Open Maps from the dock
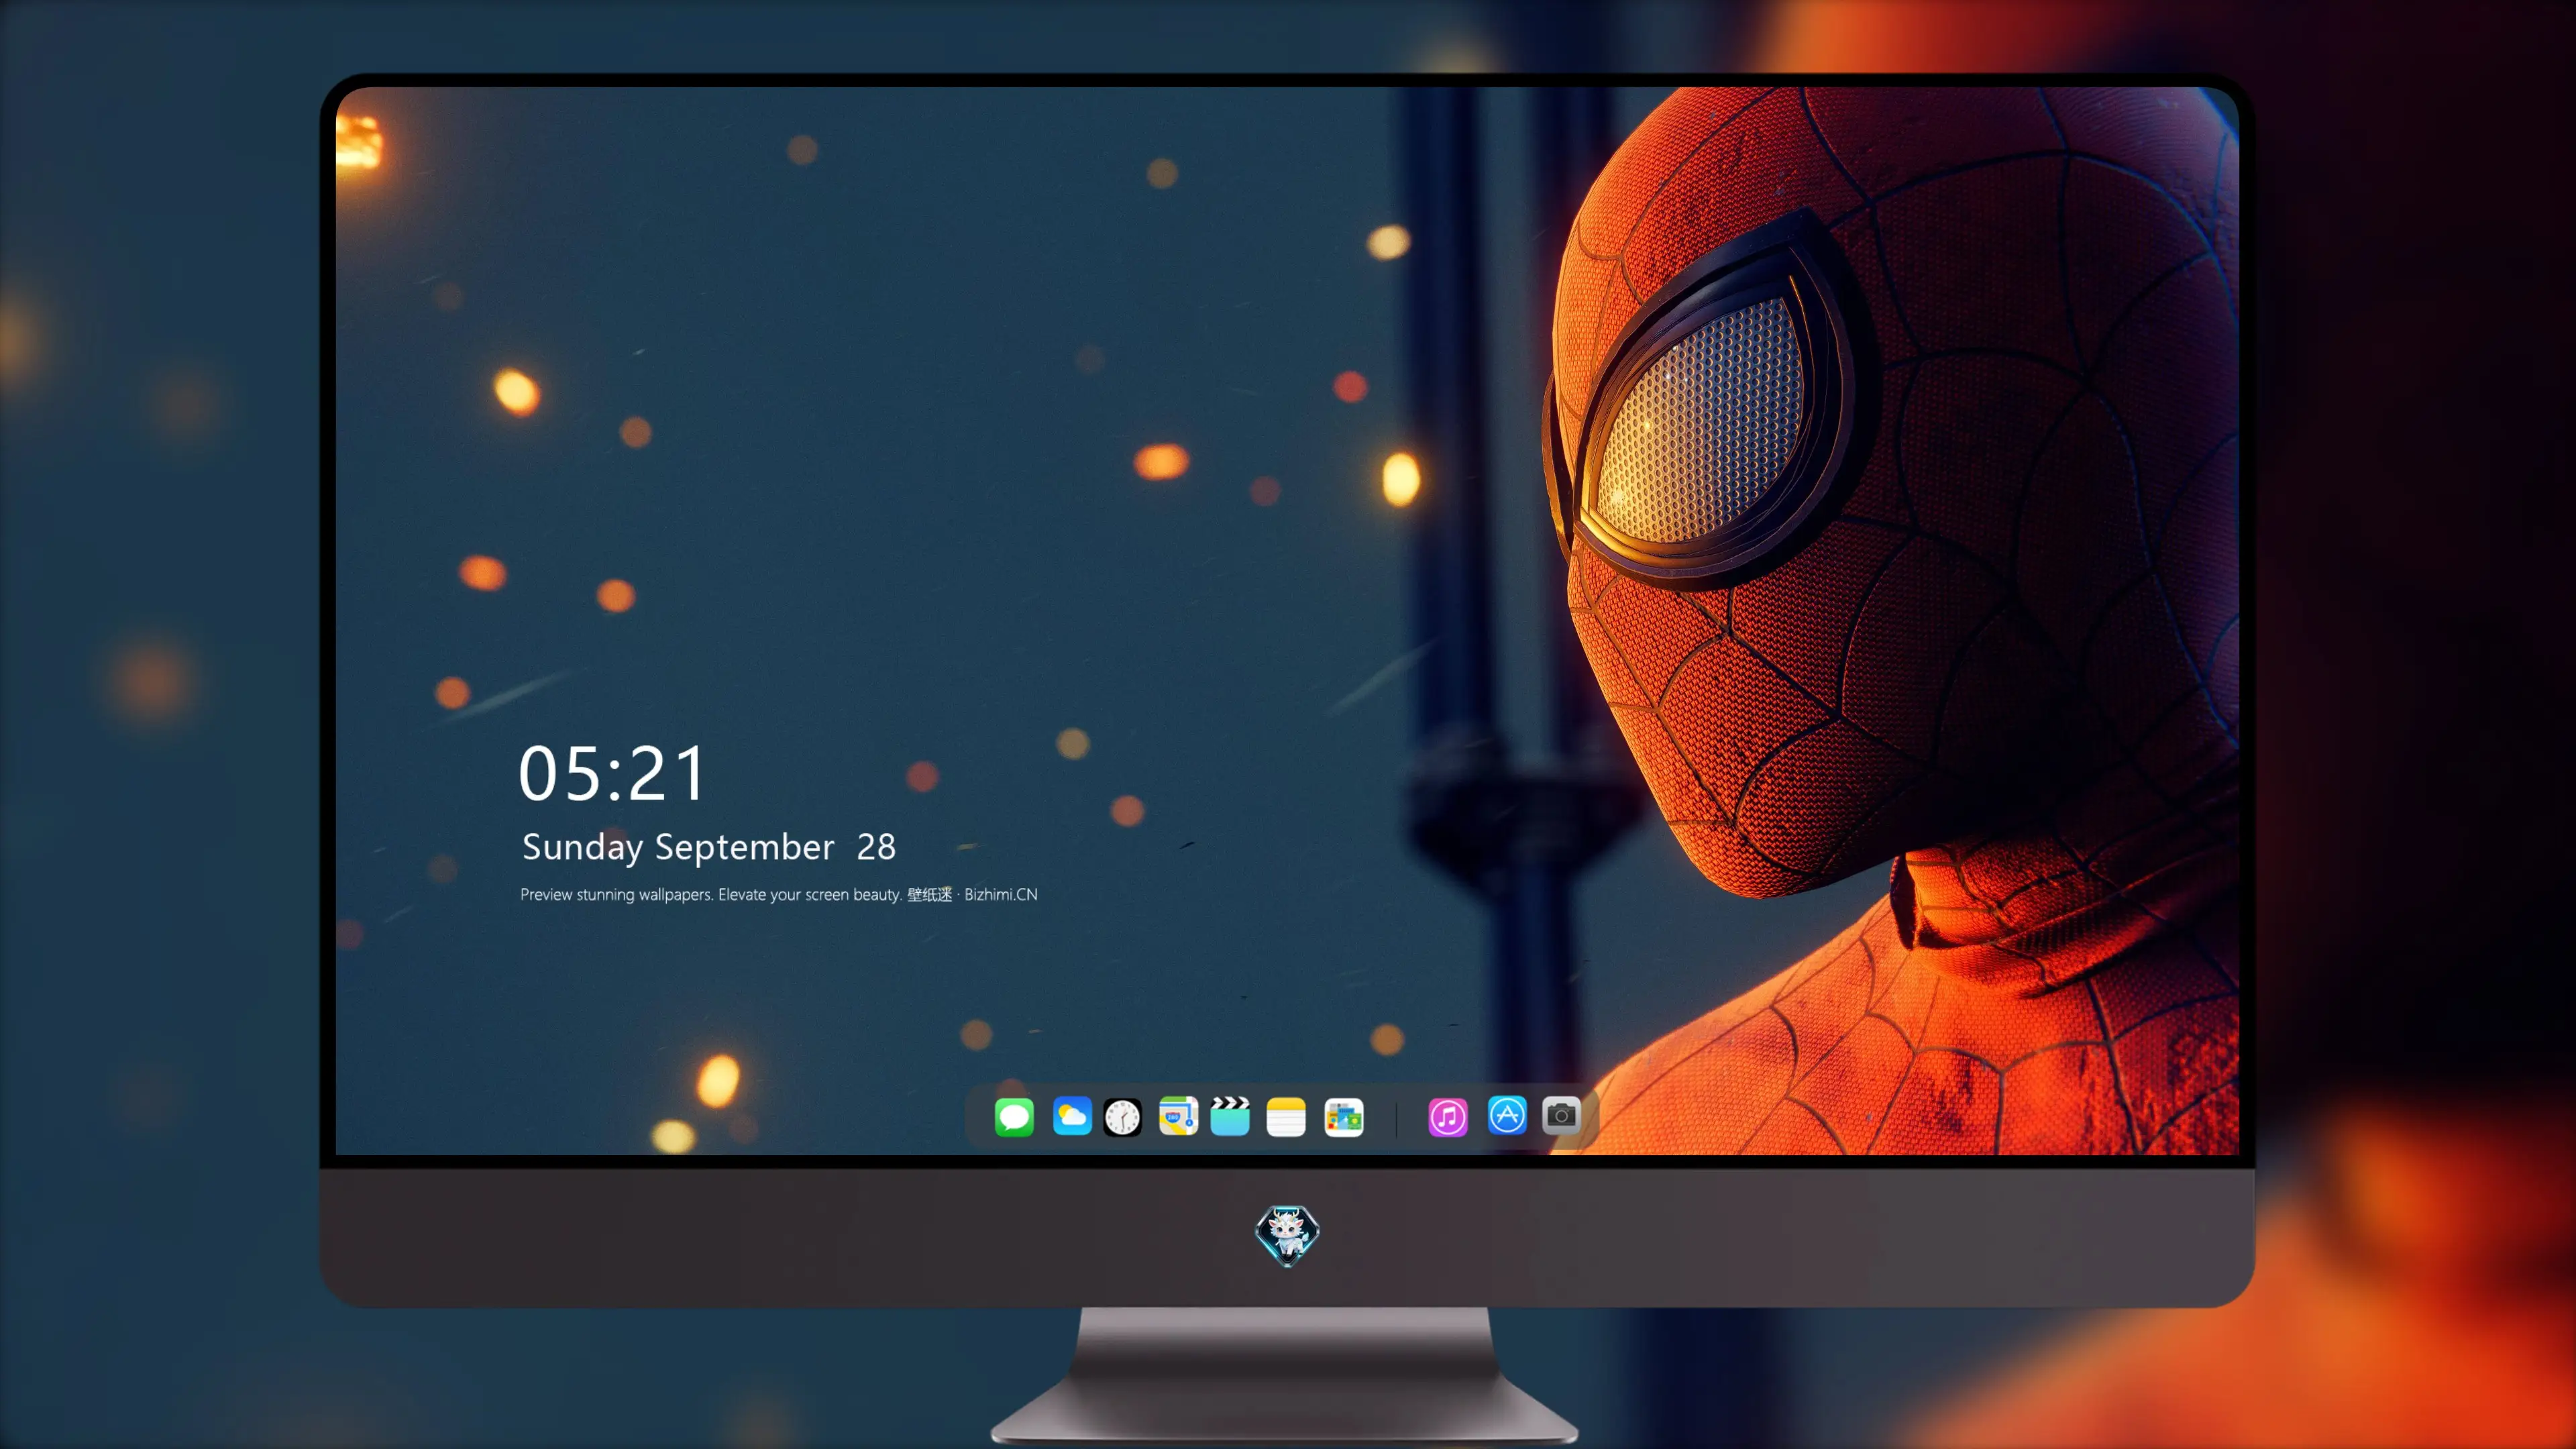Screen dimensions: 2576x1449 pyautogui.click(x=1178, y=1116)
